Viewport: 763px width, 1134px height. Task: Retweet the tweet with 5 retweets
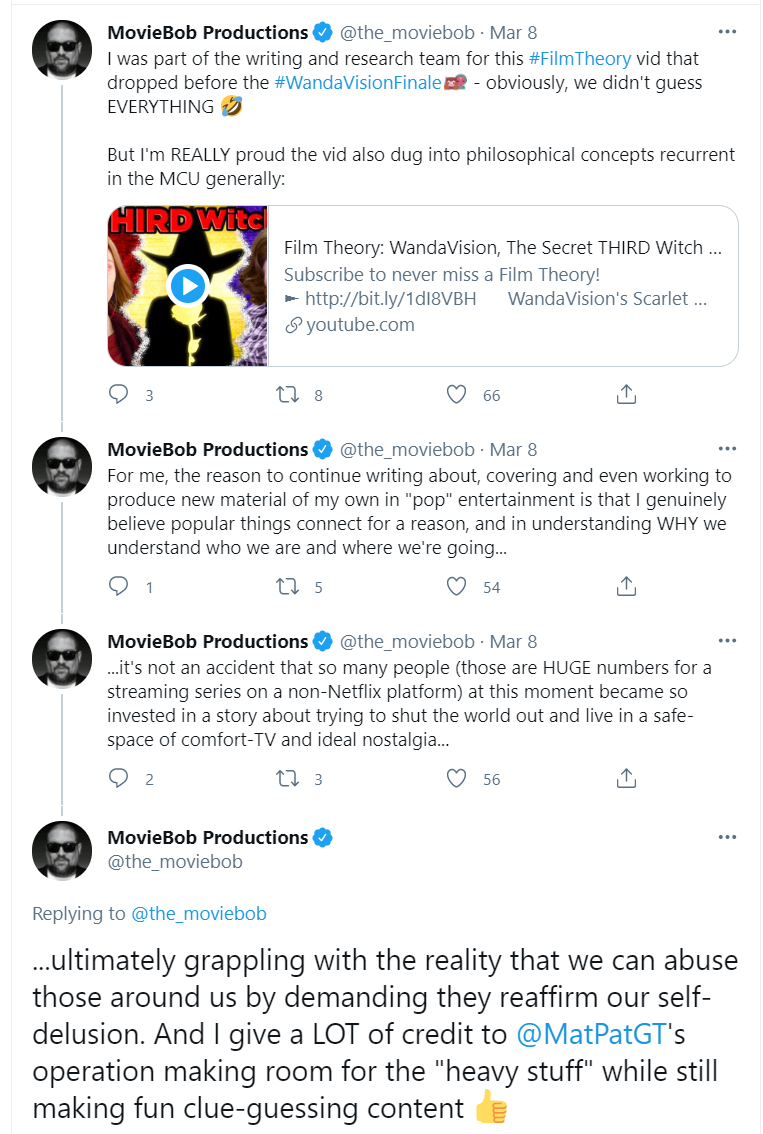coord(288,586)
